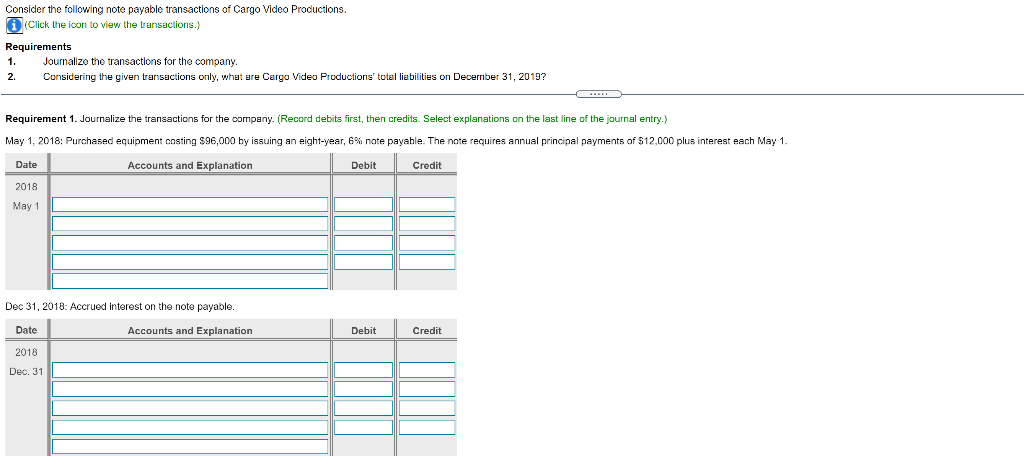This screenshot has height=463, width=1024.
Task: Select third account field in Dec. 31 table
Action: pyautogui.click(x=190, y=408)
